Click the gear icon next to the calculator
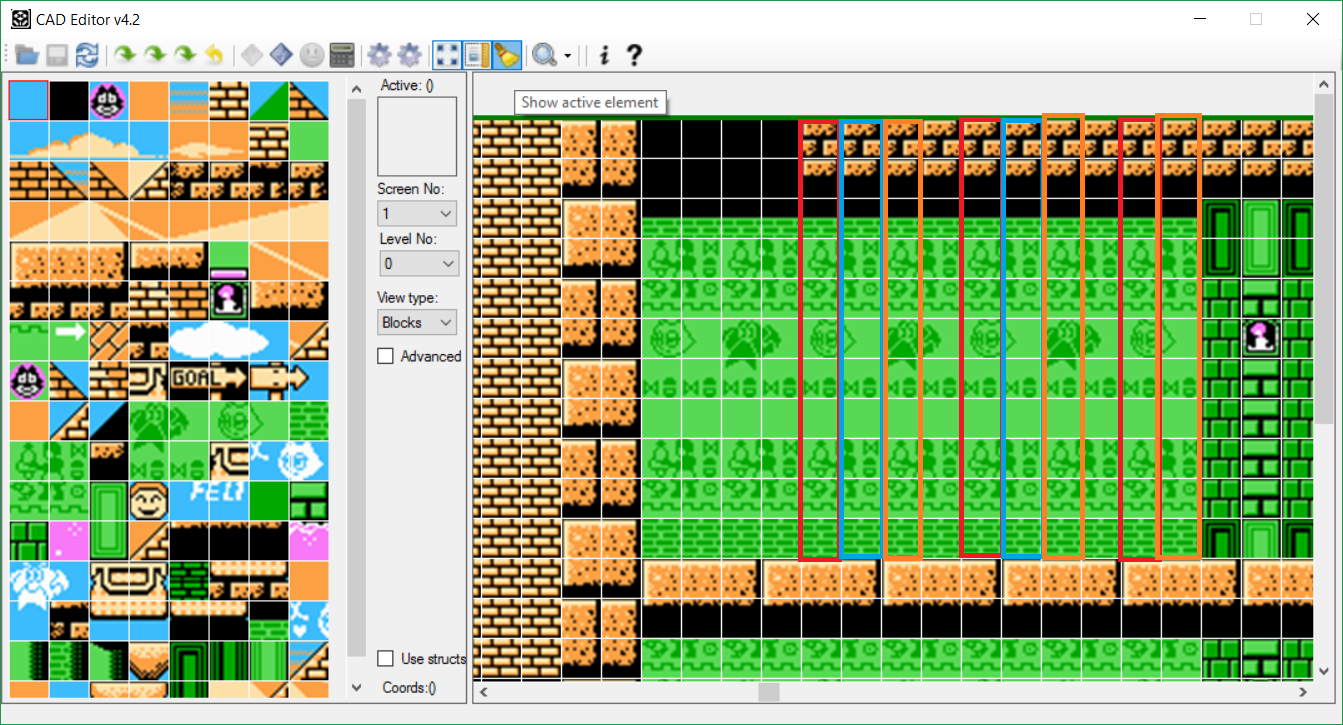 [380, 55]
